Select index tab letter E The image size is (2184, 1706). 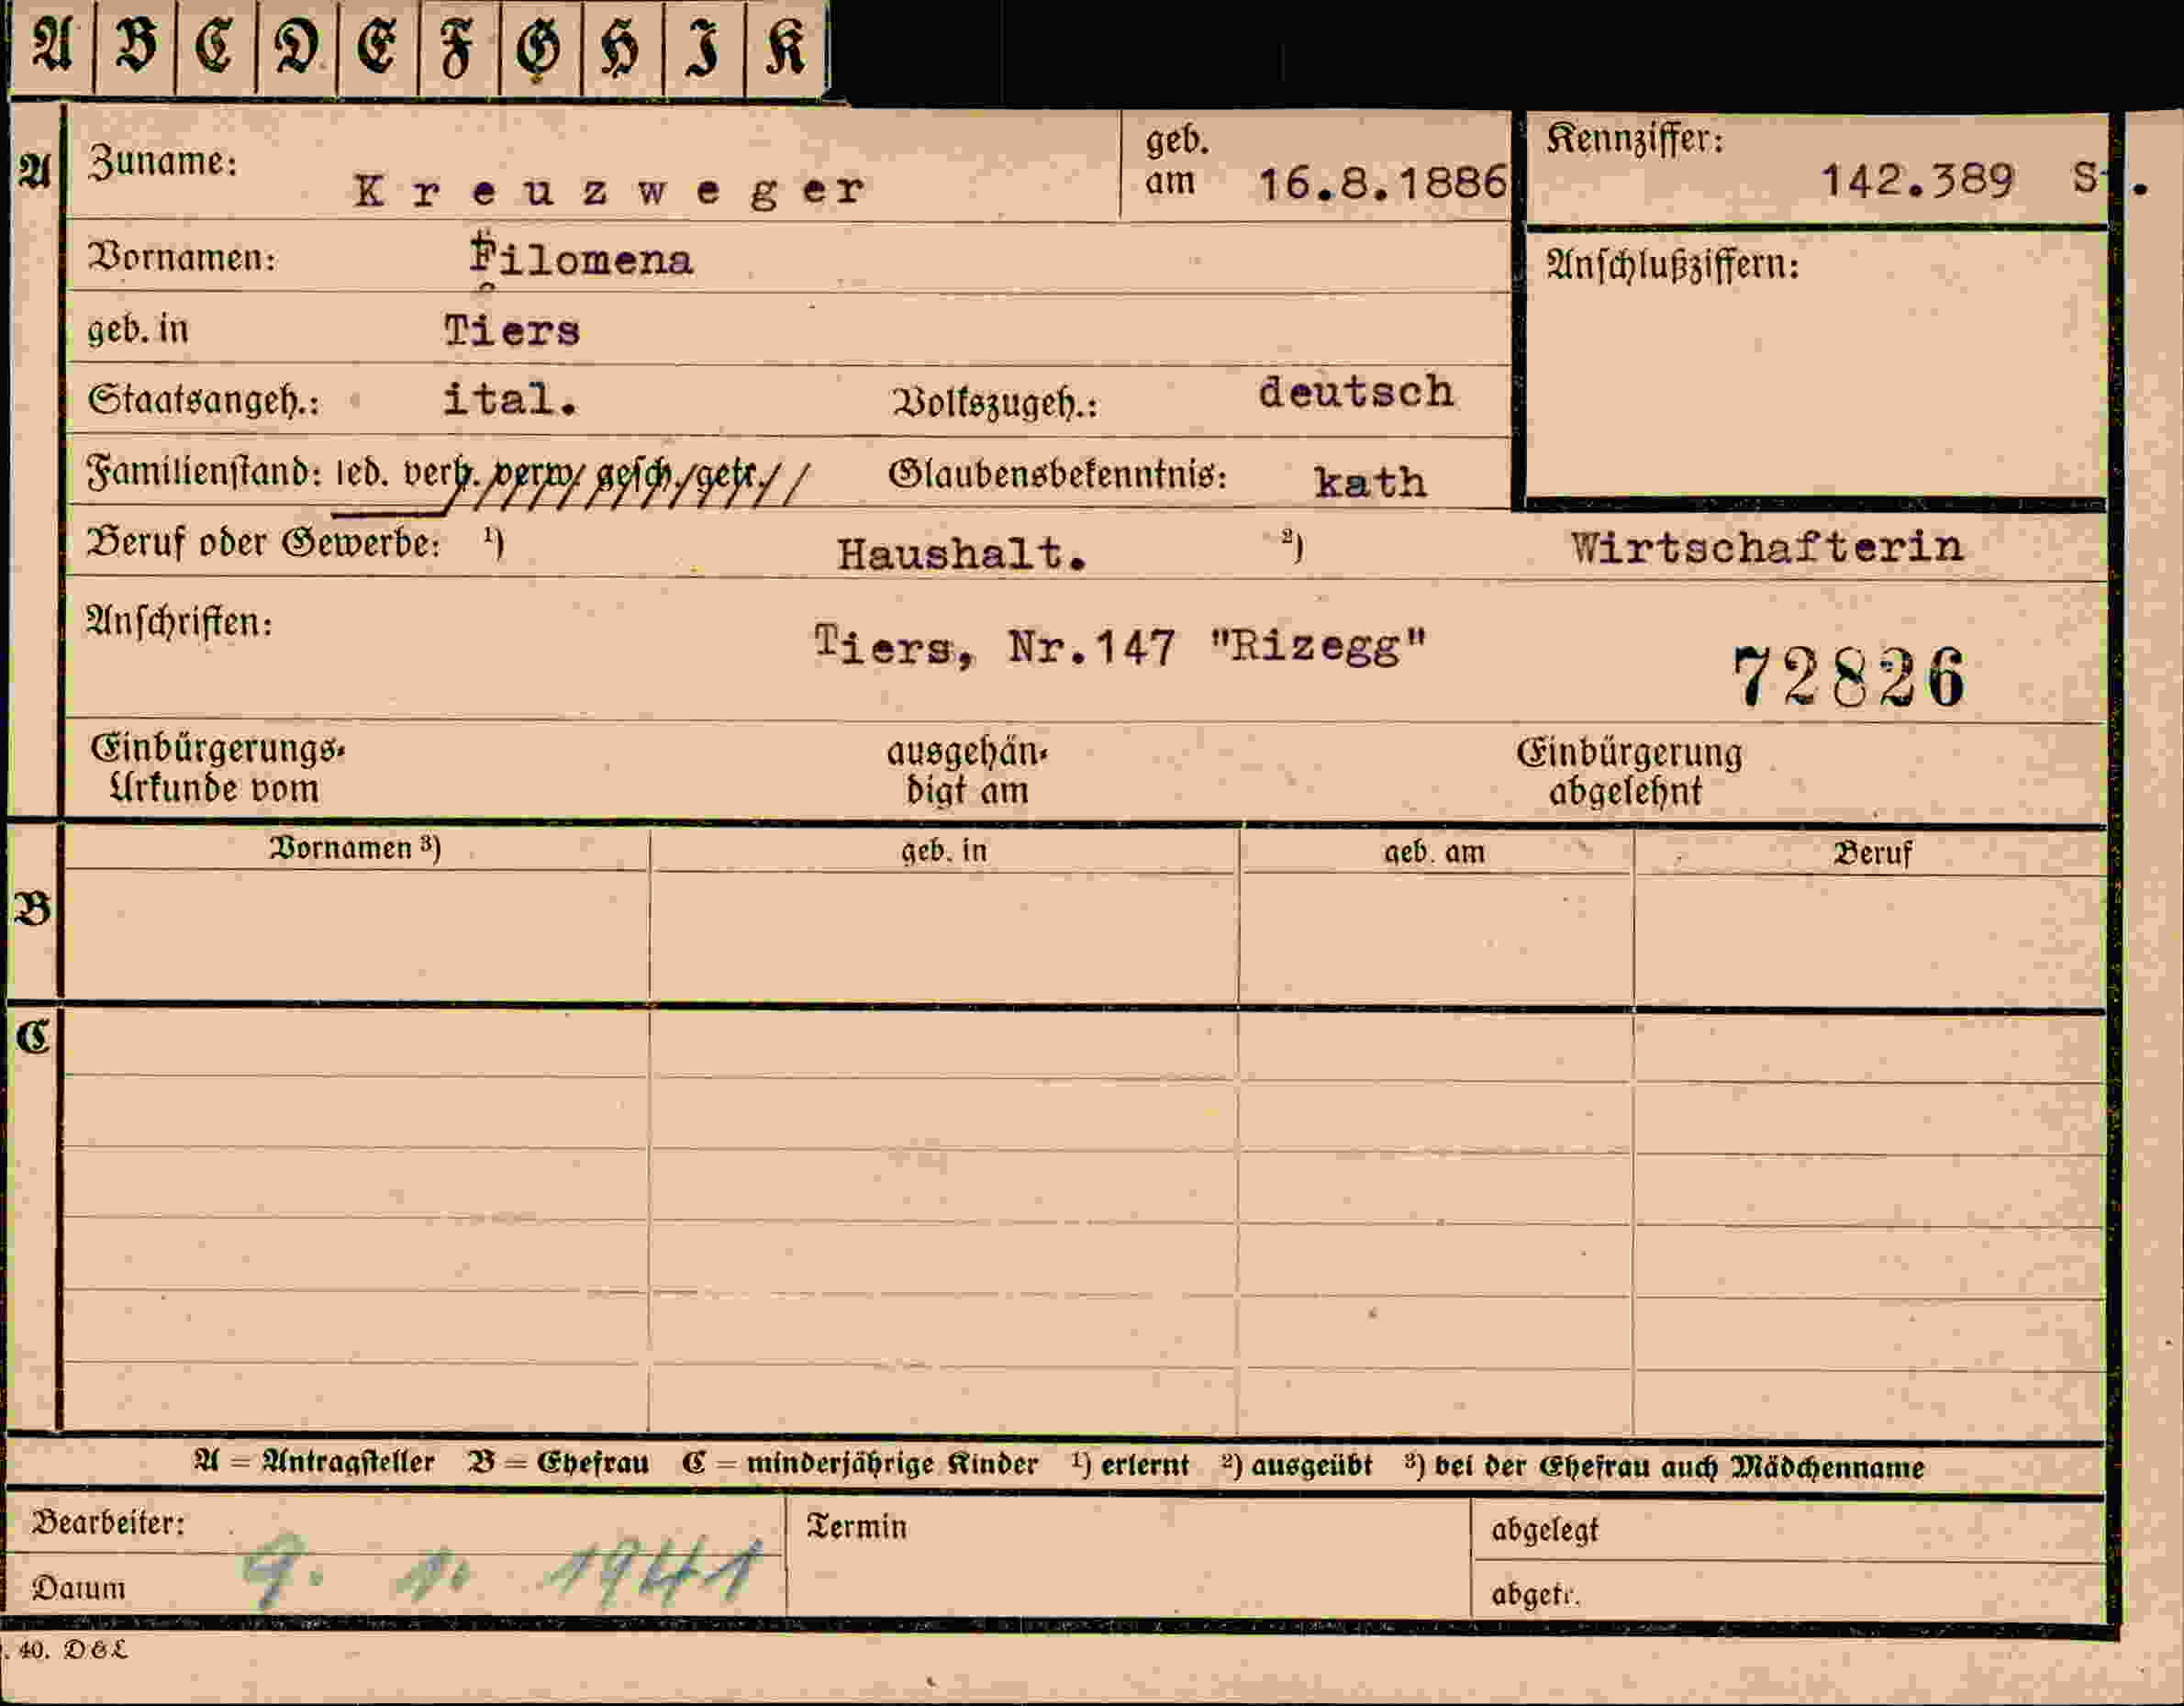(x=378, y=46)
